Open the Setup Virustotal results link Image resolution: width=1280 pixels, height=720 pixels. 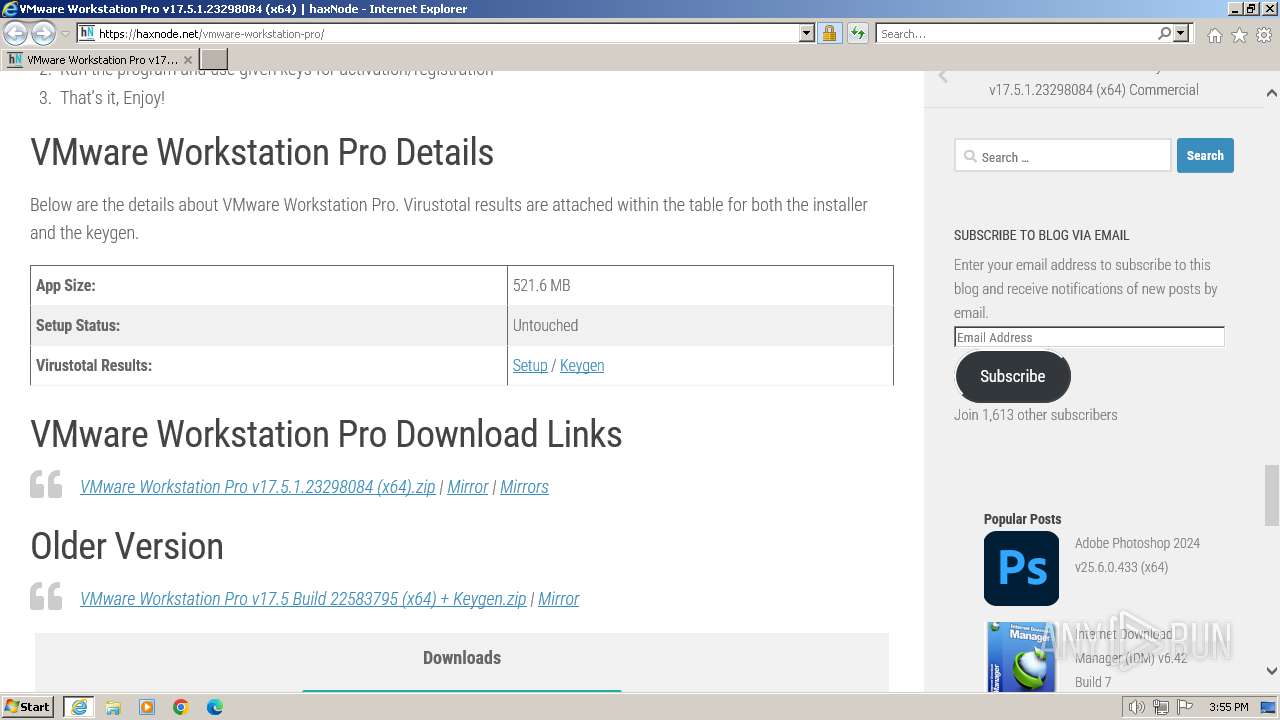(530, 365)
